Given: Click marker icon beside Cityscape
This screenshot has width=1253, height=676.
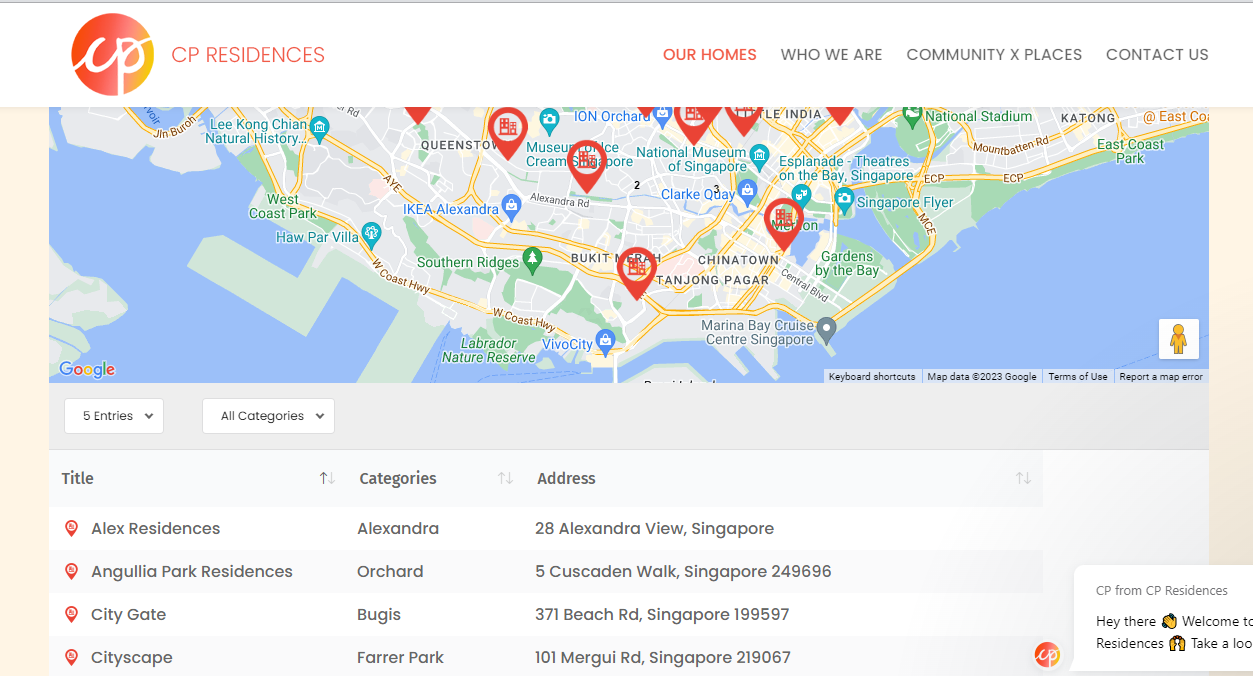Looking at the screenshot, I should [x=71, y=657].
